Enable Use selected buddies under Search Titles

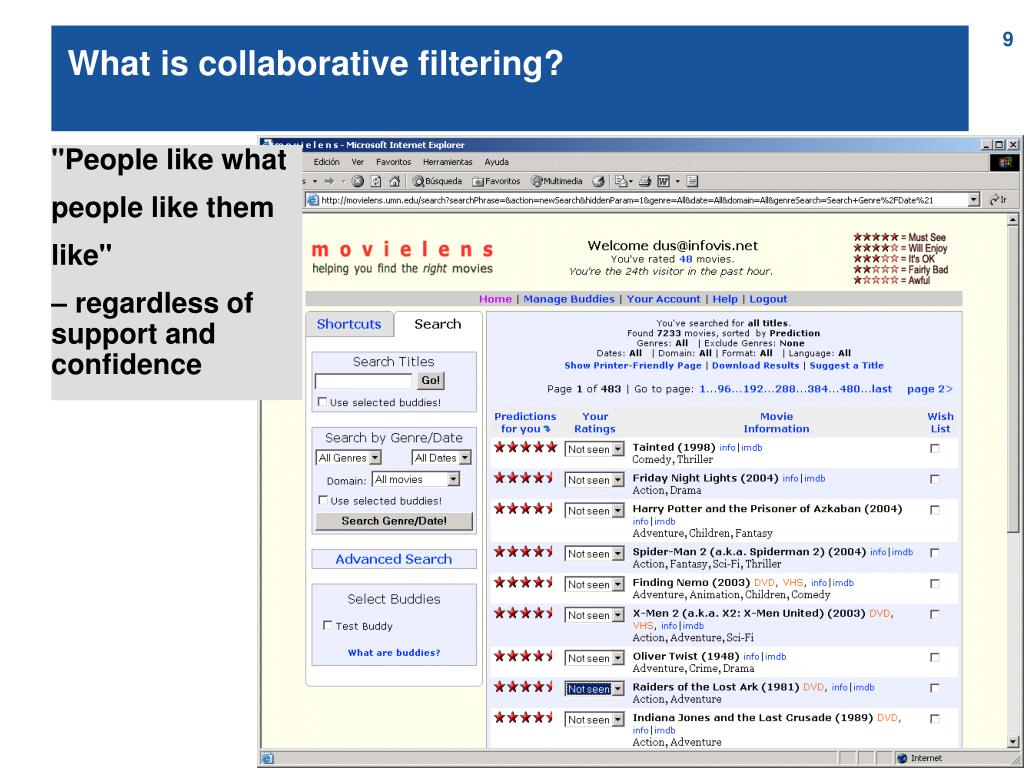pyautogui.click(x=322, y=402)
